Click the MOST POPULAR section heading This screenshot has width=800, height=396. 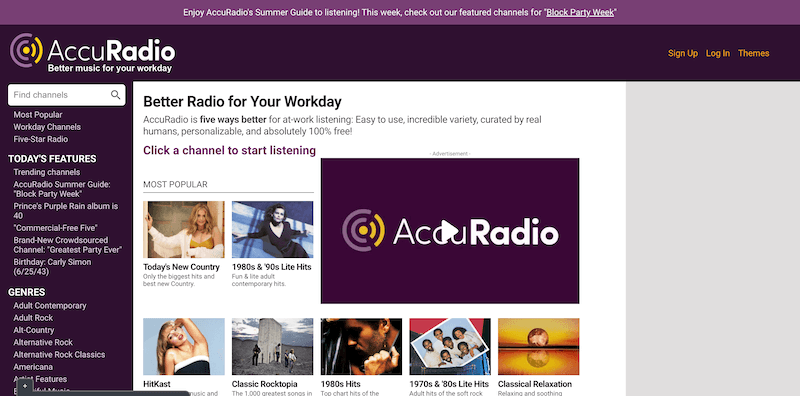point(176,184)
